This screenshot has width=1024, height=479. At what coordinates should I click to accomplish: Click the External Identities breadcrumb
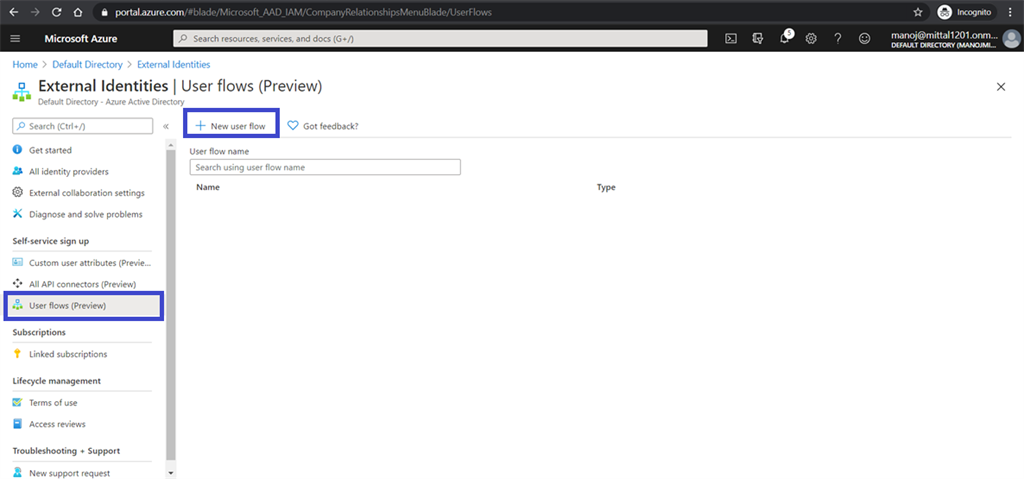coord(174,65)
